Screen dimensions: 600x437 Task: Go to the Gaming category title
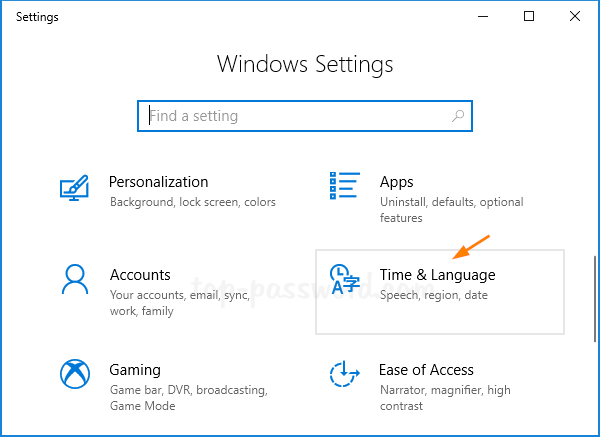coord(135,370)
